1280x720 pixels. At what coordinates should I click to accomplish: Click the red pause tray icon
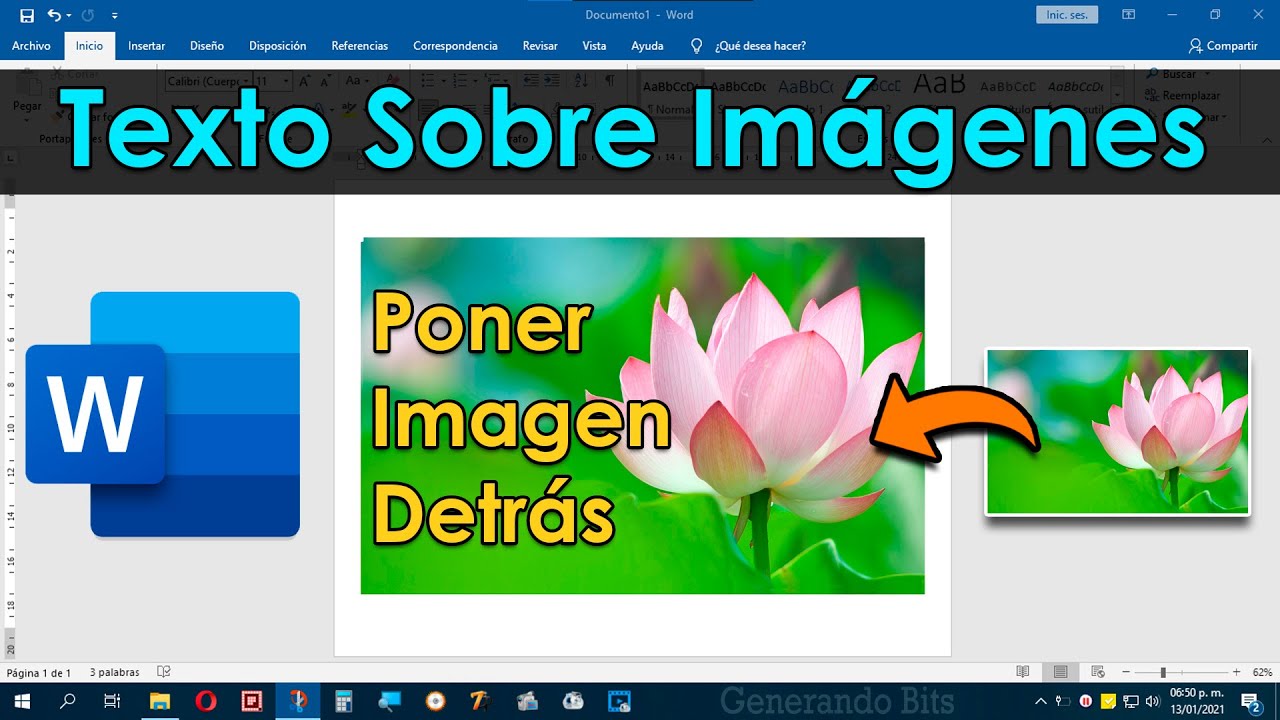point(1086,701)
